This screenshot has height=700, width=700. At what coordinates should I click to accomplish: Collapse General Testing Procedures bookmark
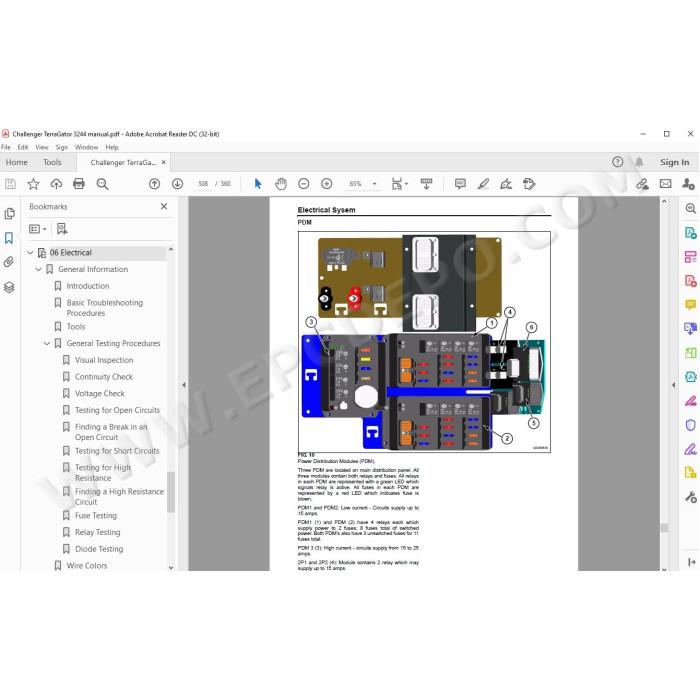pyautogui.click(x=47, y=343)
